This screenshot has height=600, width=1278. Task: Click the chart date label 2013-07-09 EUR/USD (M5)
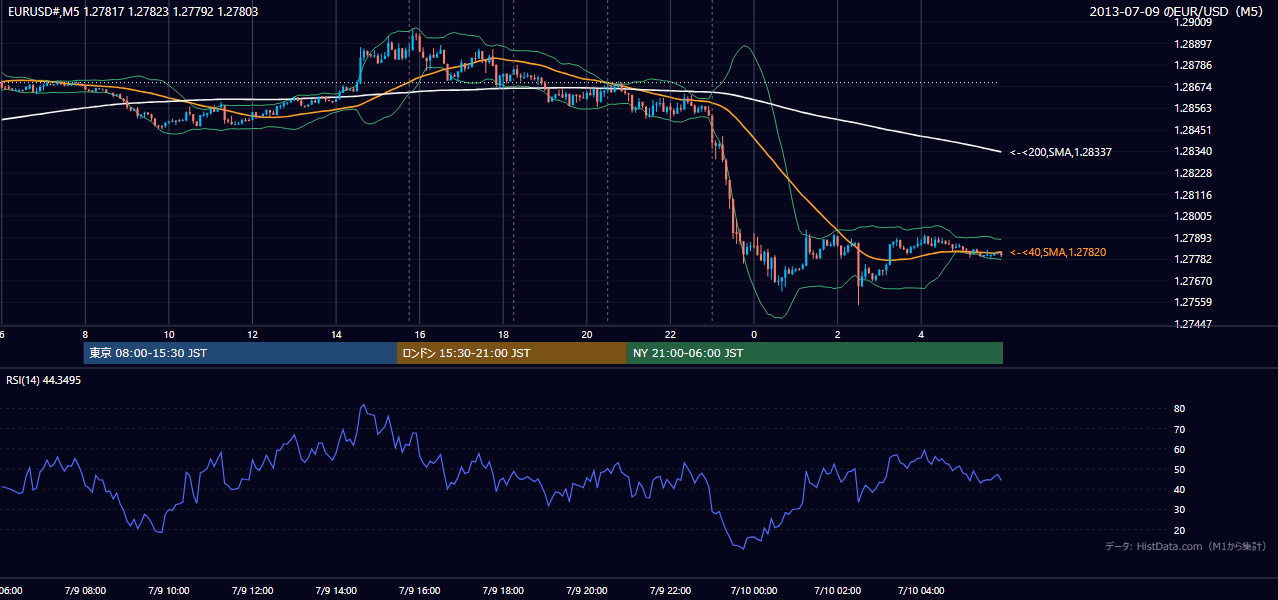tap(1176, 11)
